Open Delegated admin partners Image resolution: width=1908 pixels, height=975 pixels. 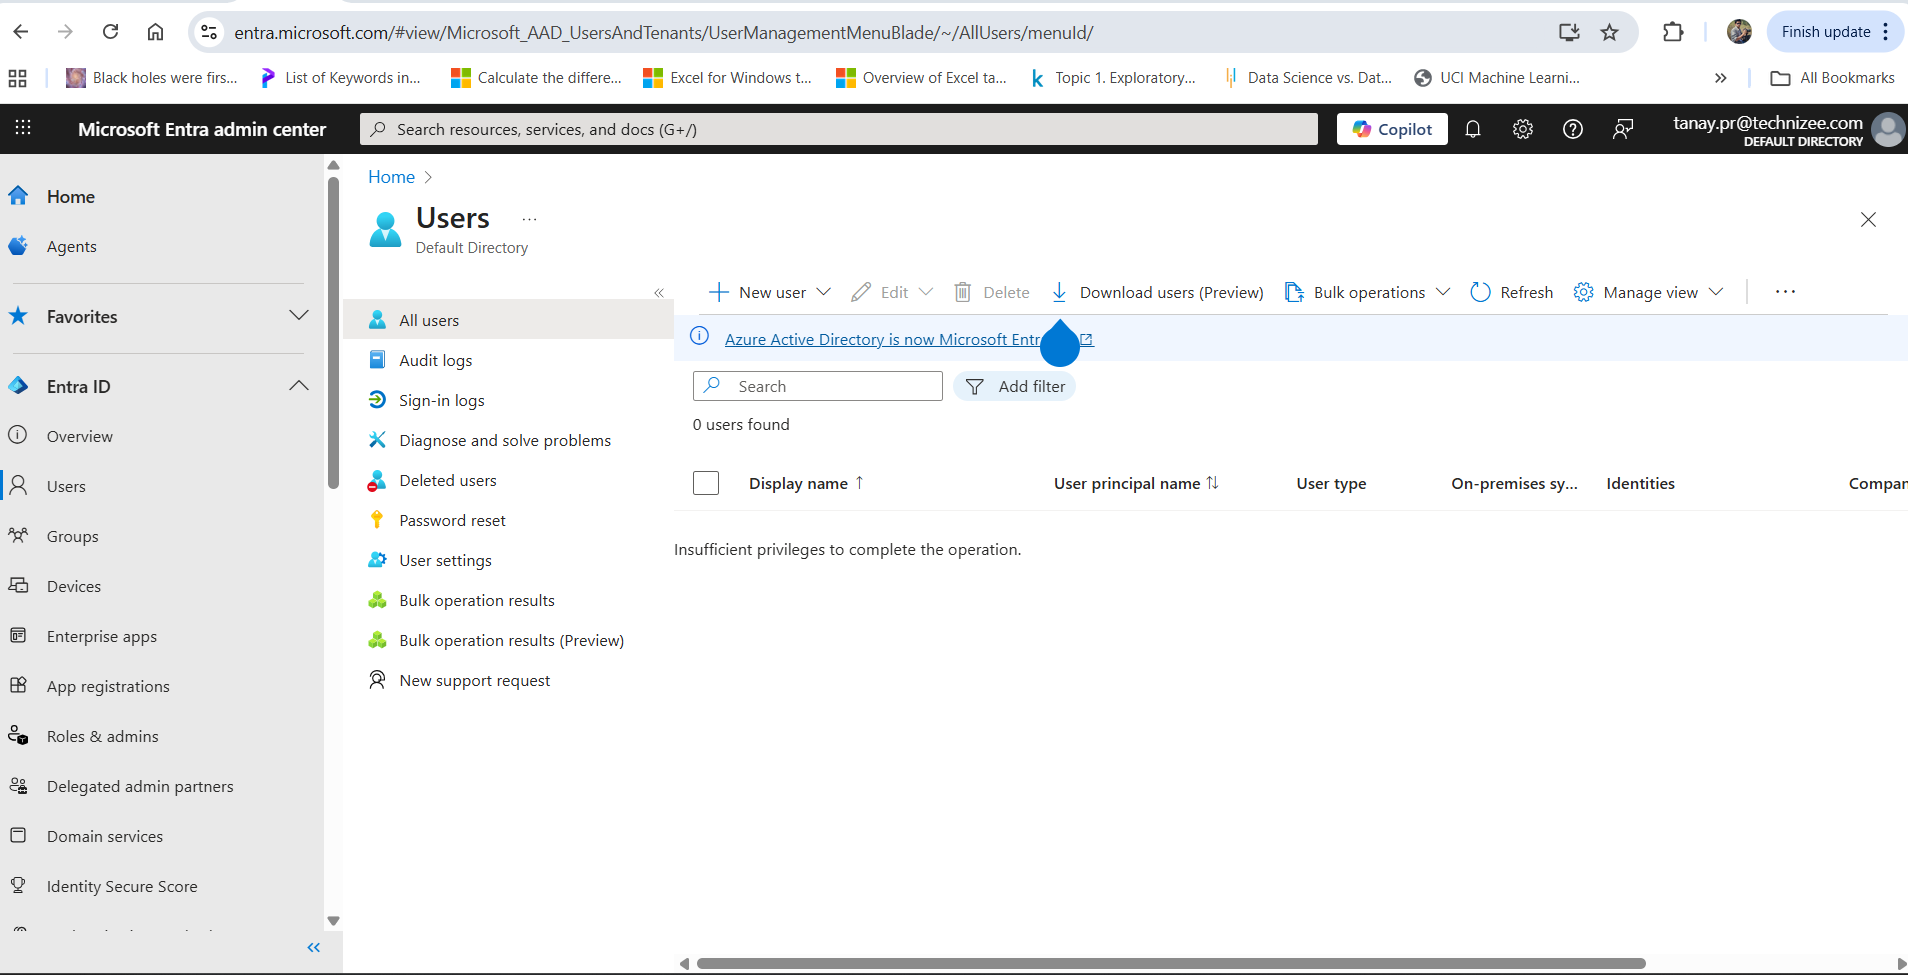[140, 786]
